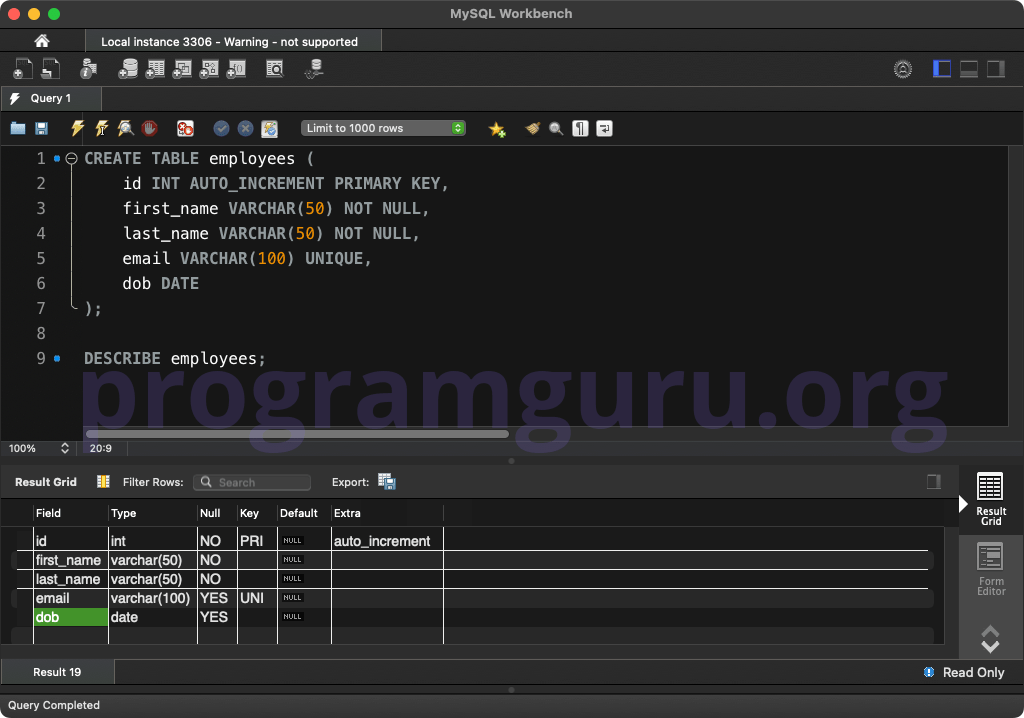Select the last_name field cell
This screenshot has width=1024, height=718.
(71, 579)
